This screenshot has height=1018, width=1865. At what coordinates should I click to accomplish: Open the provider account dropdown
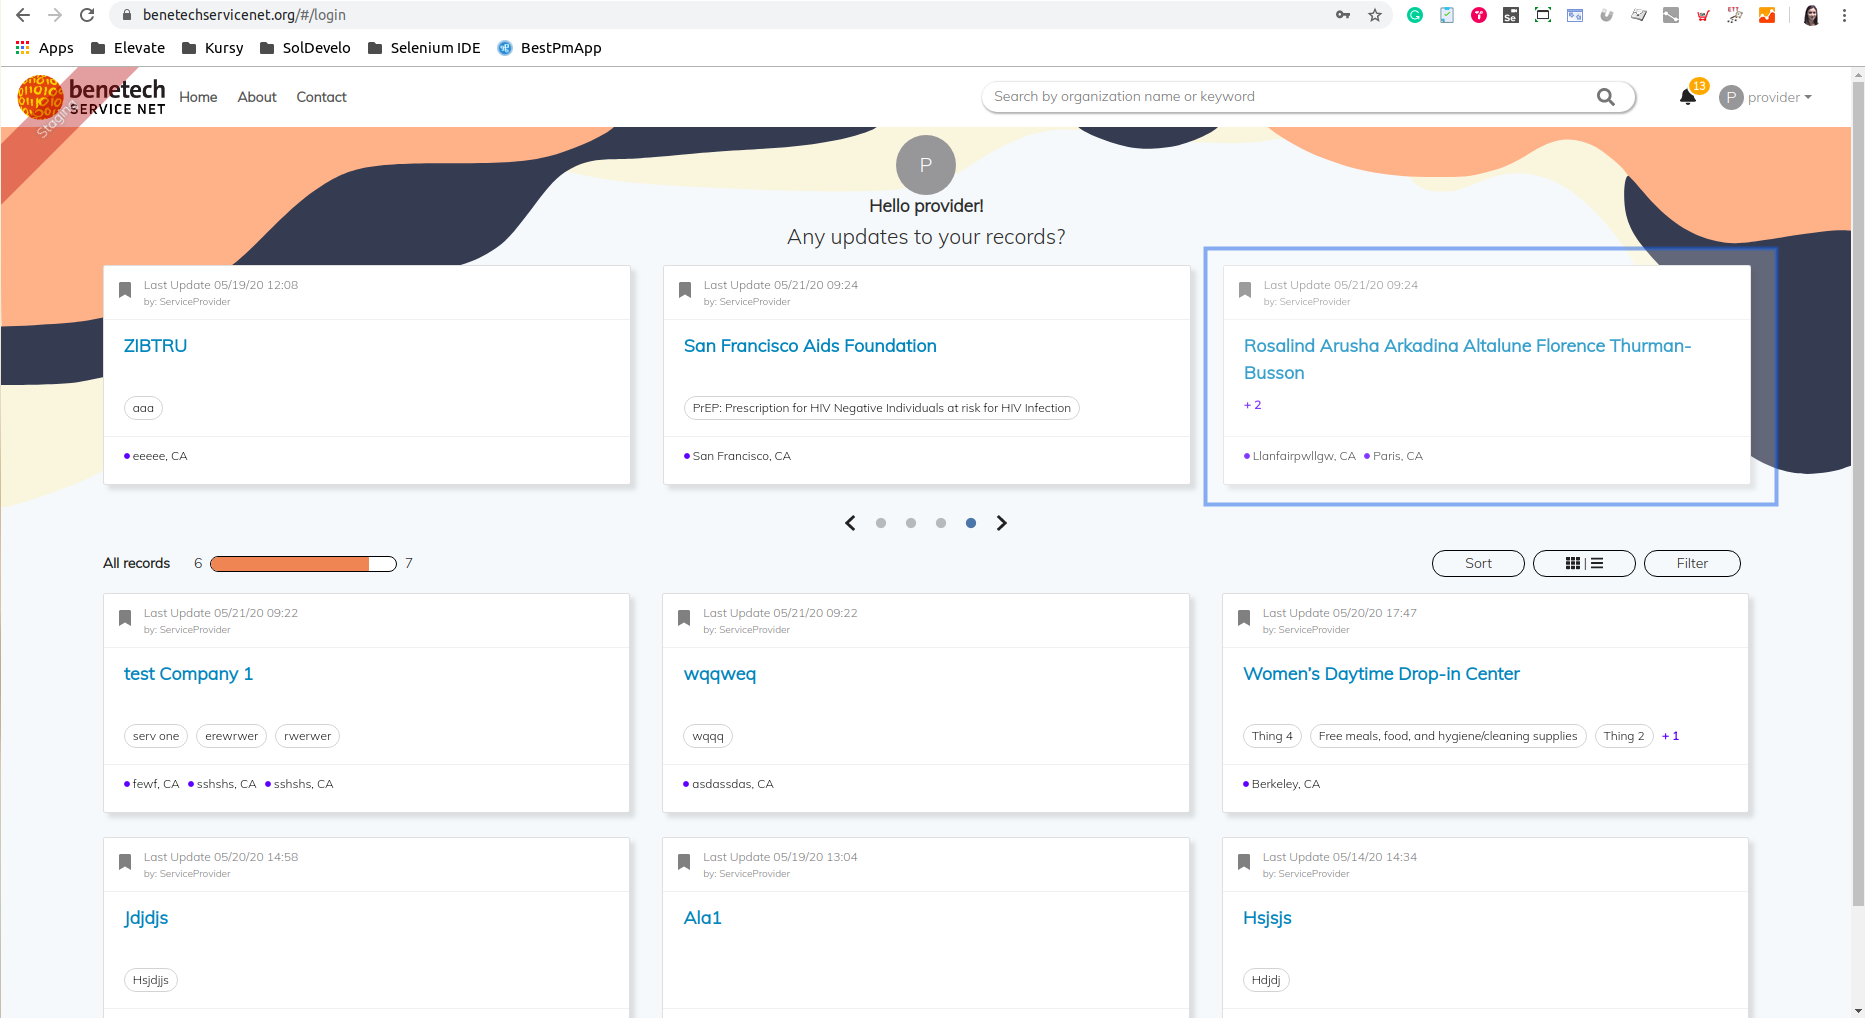pyautogui.click(x=1779, y=97)
